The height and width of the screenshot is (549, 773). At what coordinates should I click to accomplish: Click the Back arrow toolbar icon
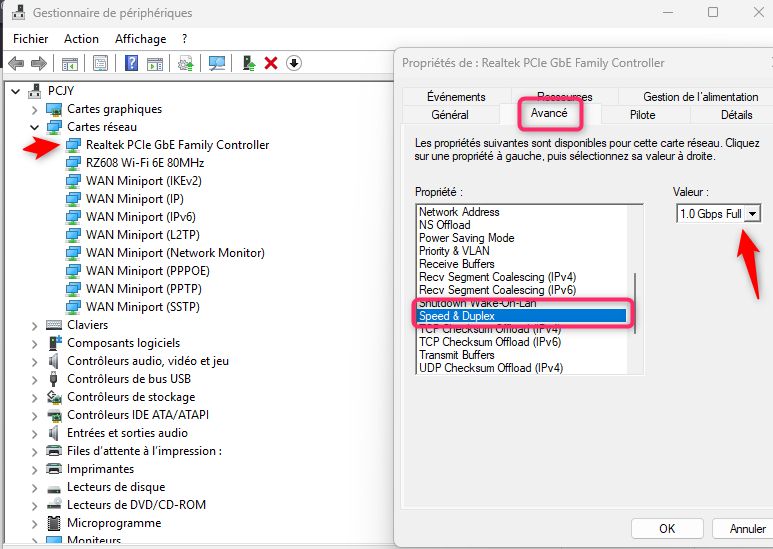tap(16, 63)
